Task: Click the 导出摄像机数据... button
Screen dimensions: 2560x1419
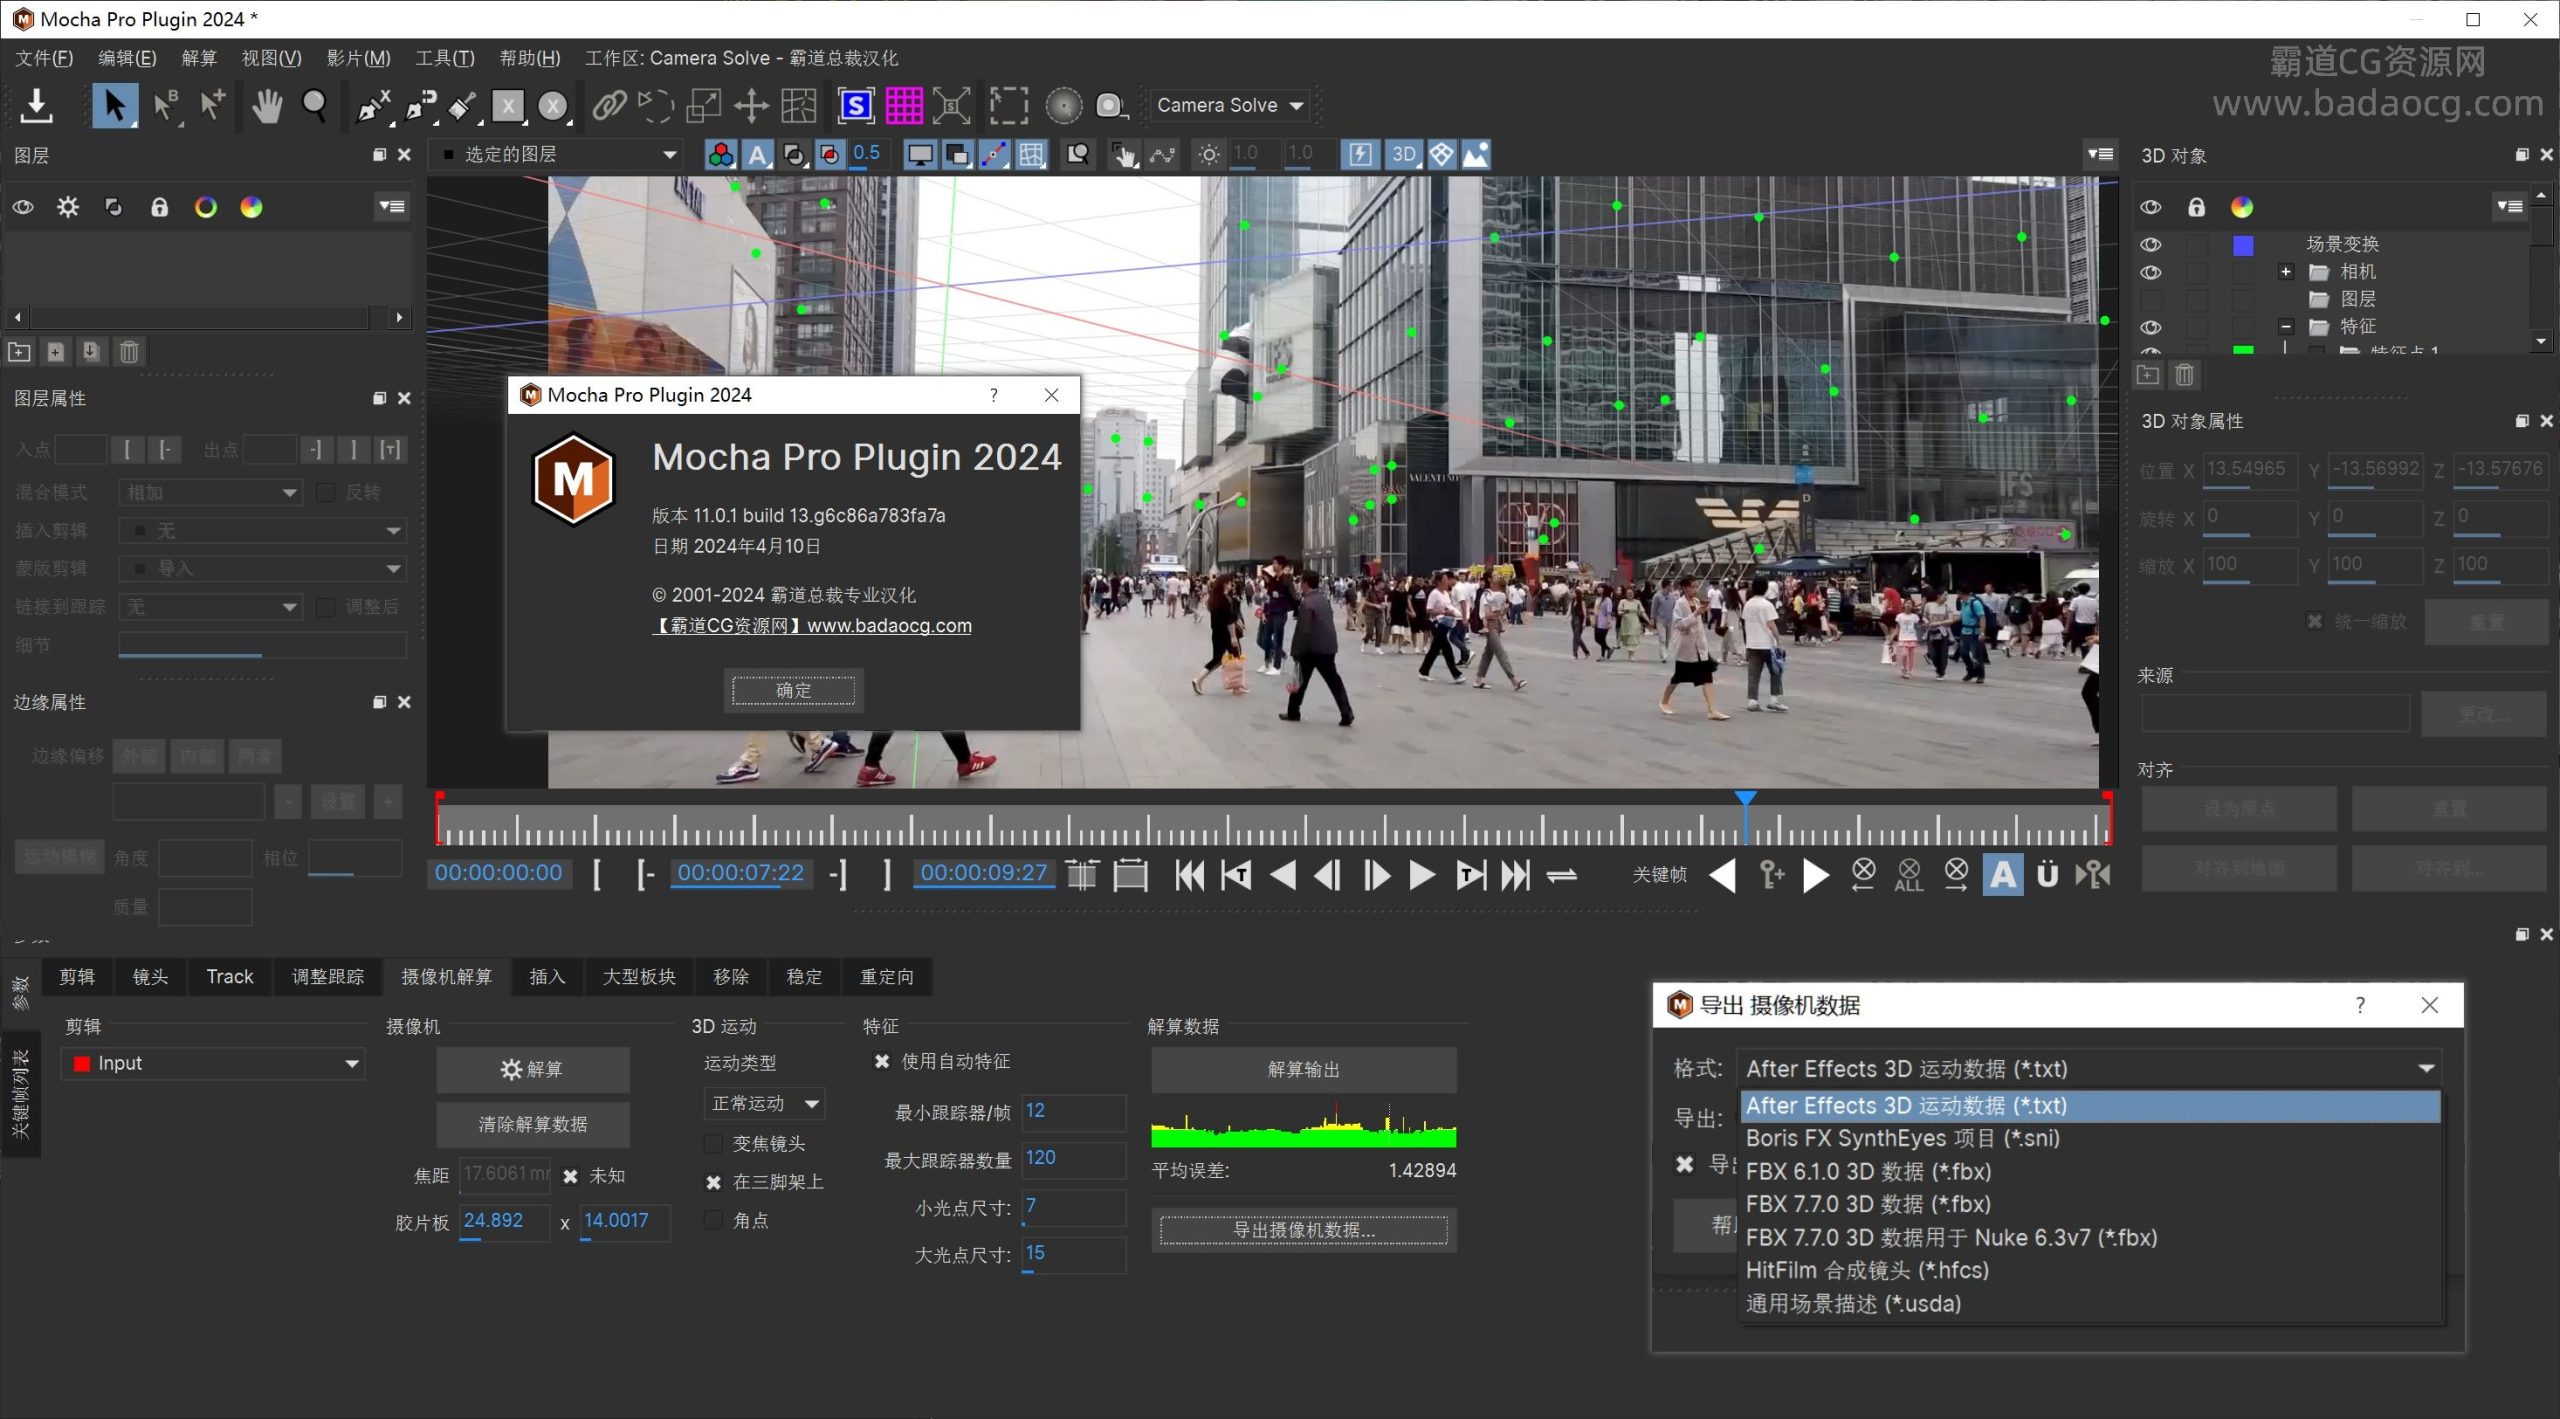Action: (1304, 1230)
